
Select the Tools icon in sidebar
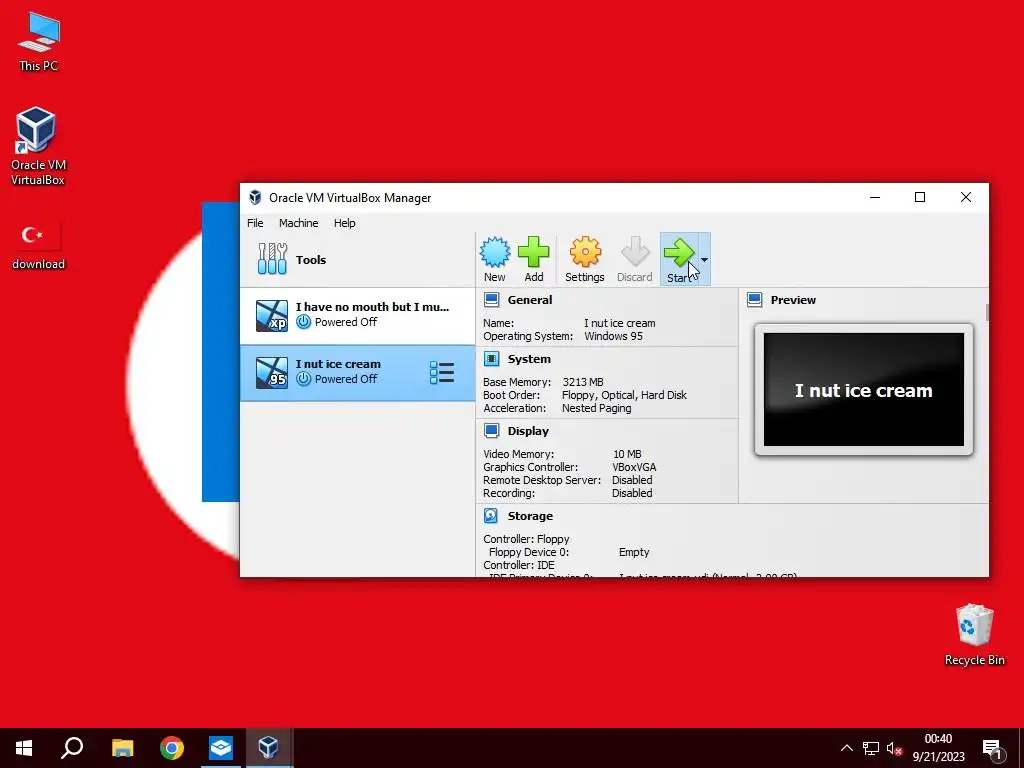point(272,259)
